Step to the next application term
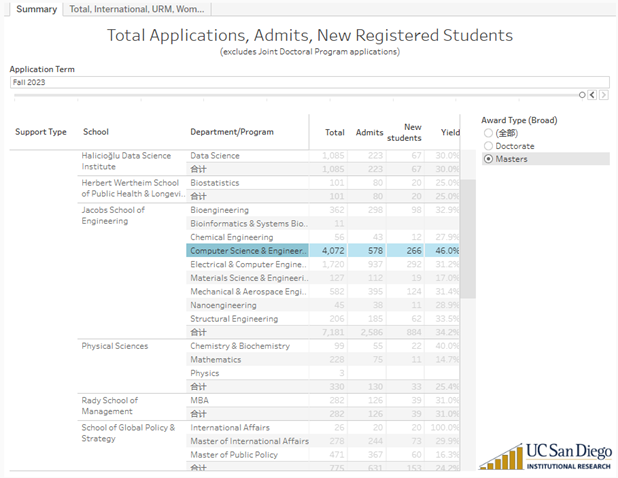The height and width of the screenshot is (478, 618). (603, 95)
